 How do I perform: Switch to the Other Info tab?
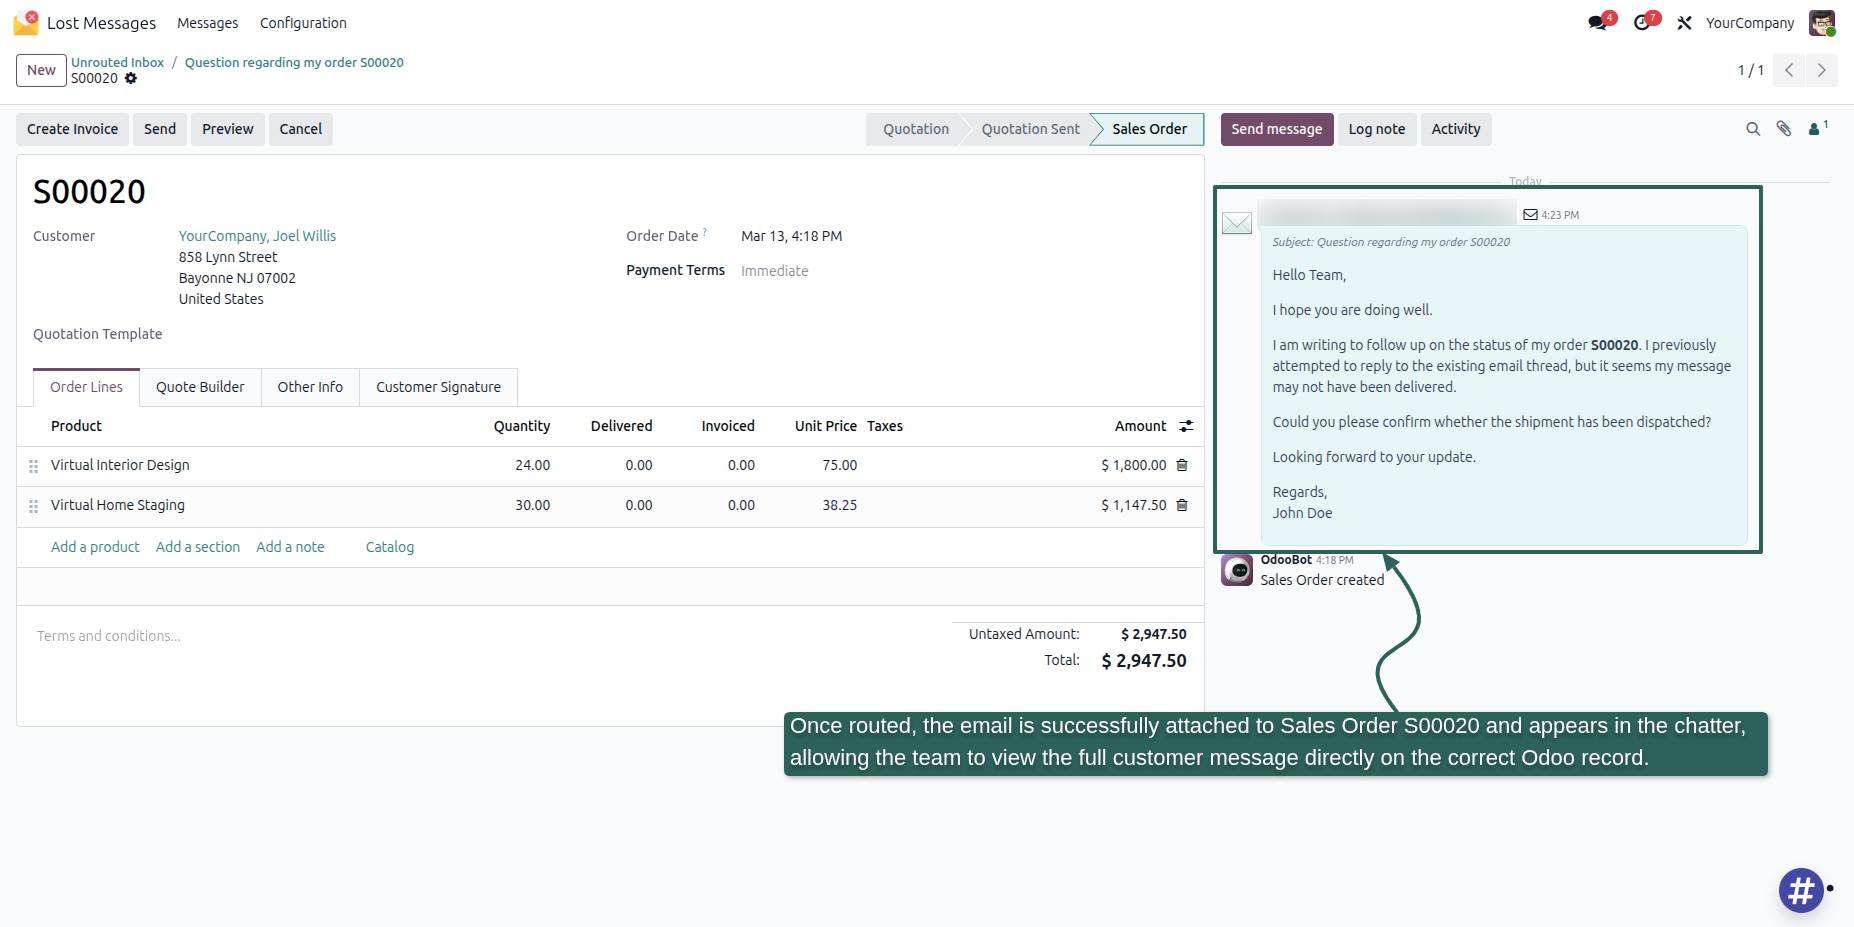click(x=310, y=387)
